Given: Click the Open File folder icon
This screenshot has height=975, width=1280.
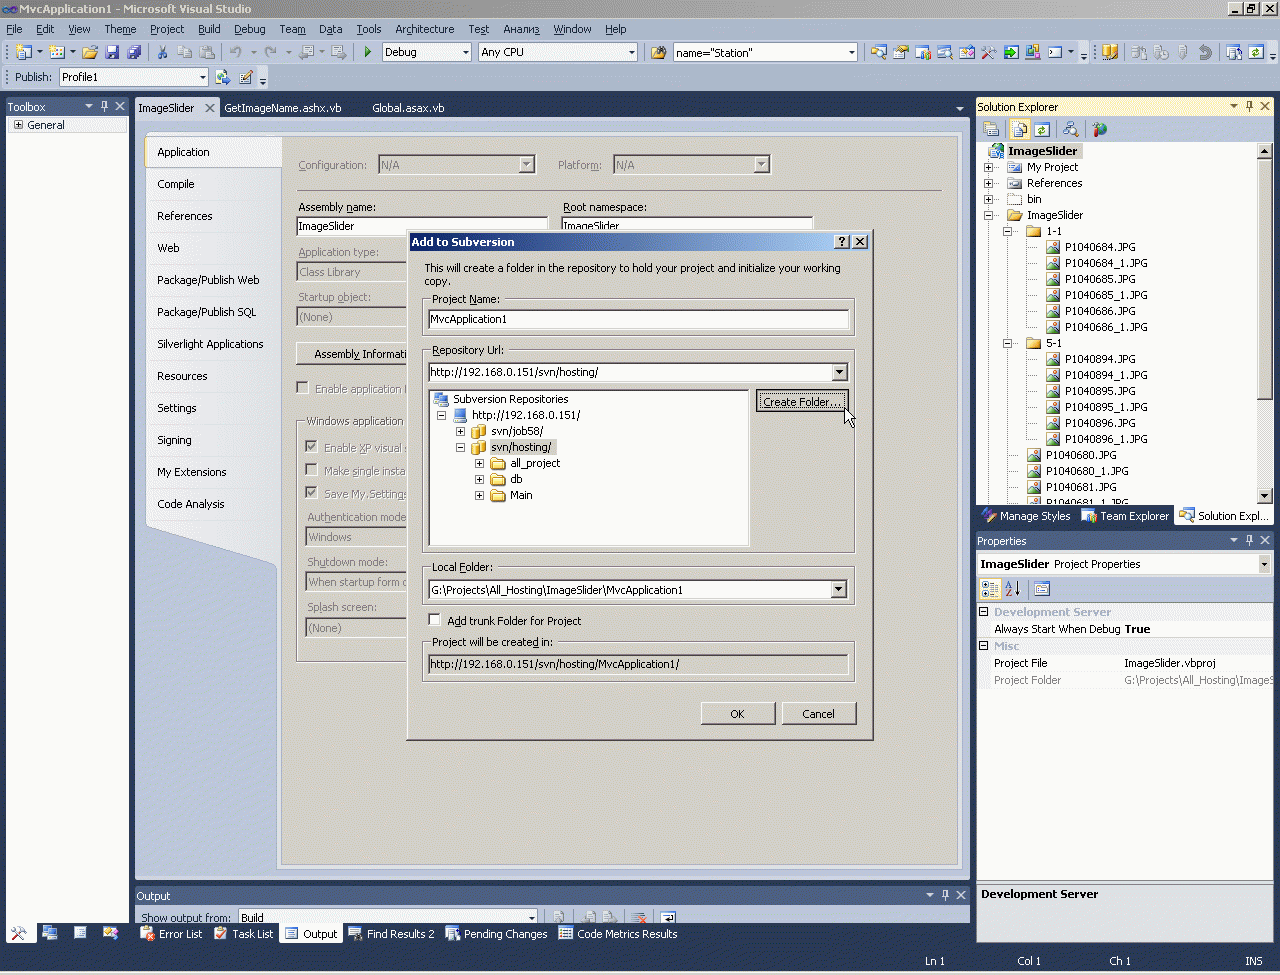Looking at the screenshot, I should point(90,52).
